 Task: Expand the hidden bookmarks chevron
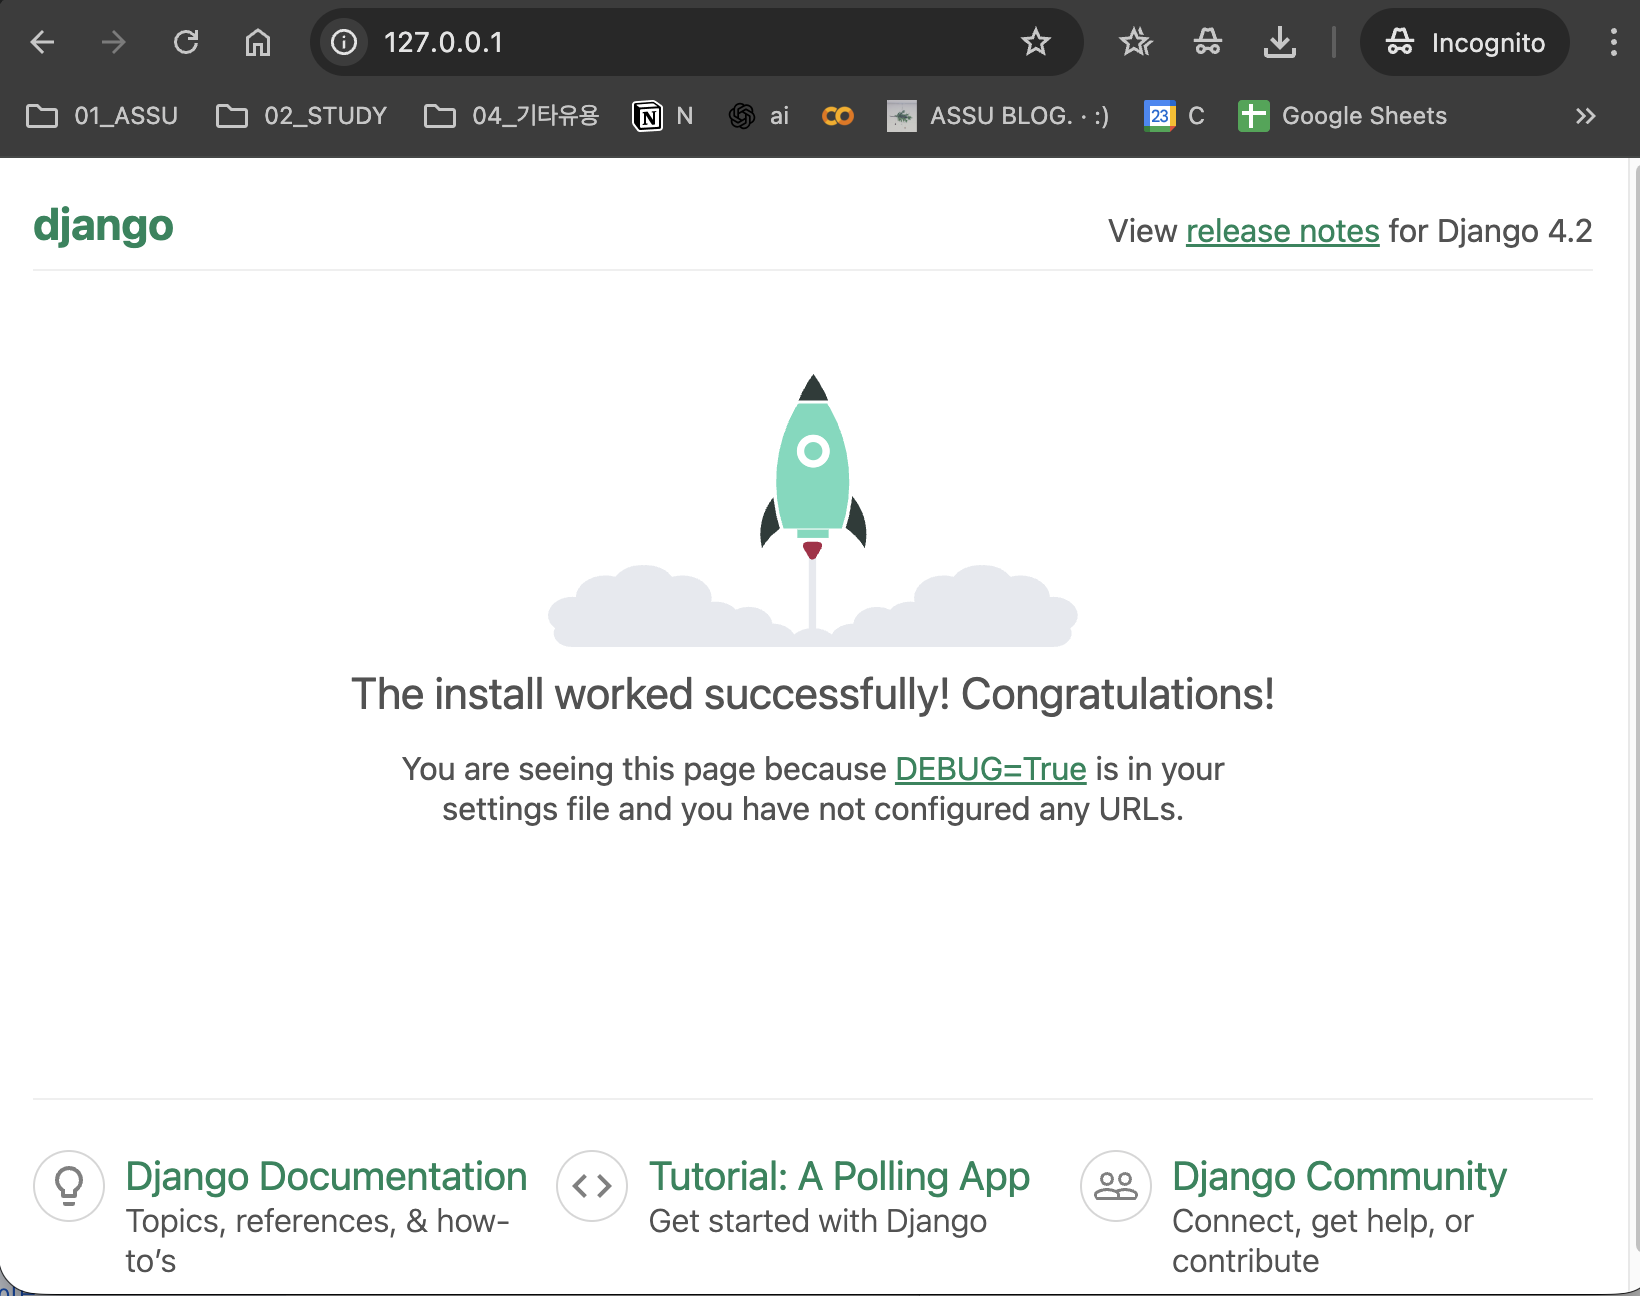pyautogui.click(x=1585, y=116)
